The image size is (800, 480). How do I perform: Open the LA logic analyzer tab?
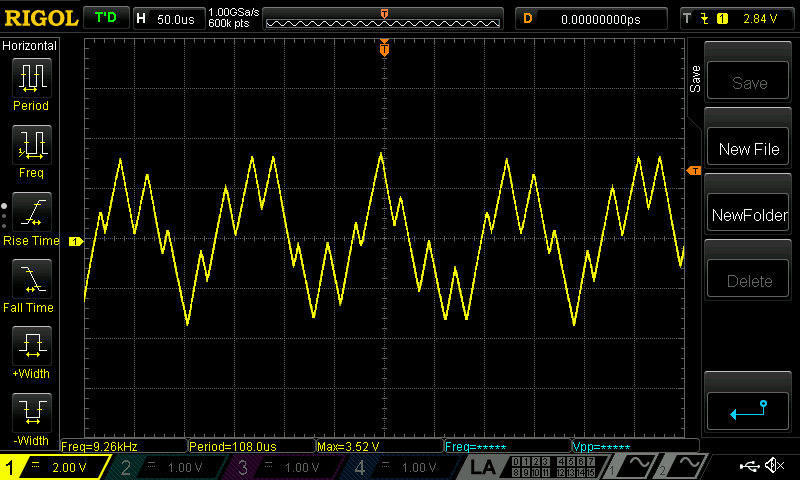click(x=483, y=467)
